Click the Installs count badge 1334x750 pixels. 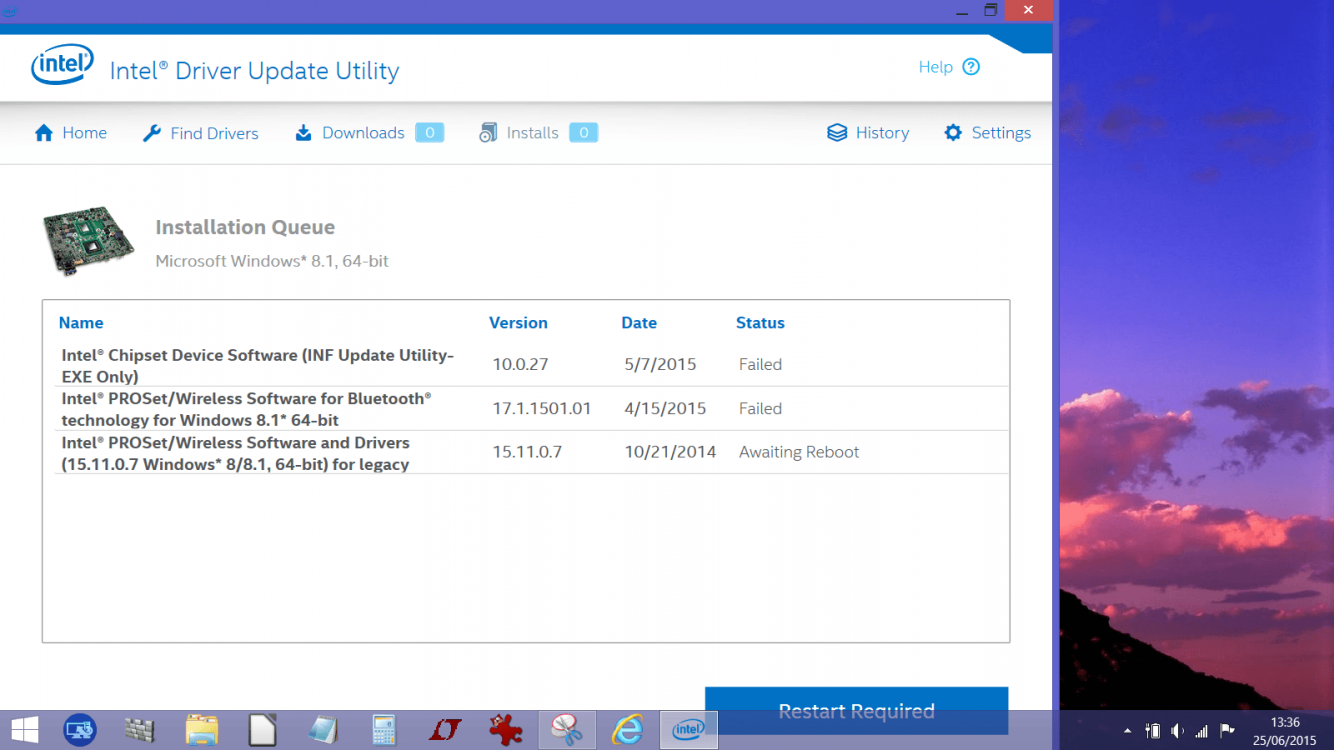(584, 133)
